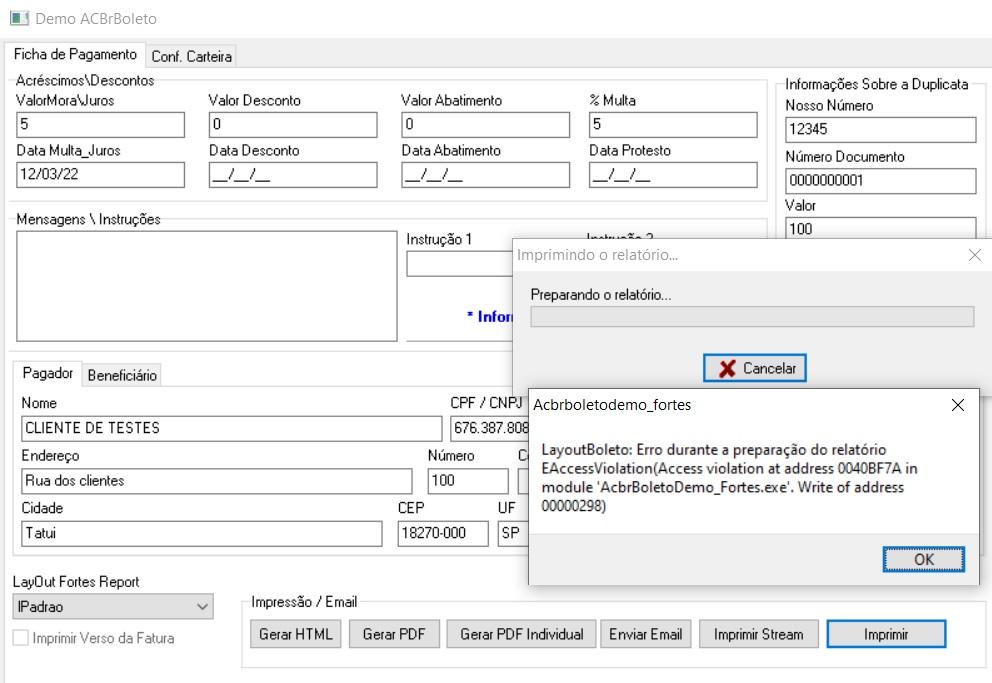Screen dimensions: 992x683
Task: Click the CPF / CNPJ field
Action: pyautogui.click(x=490, y=429)
